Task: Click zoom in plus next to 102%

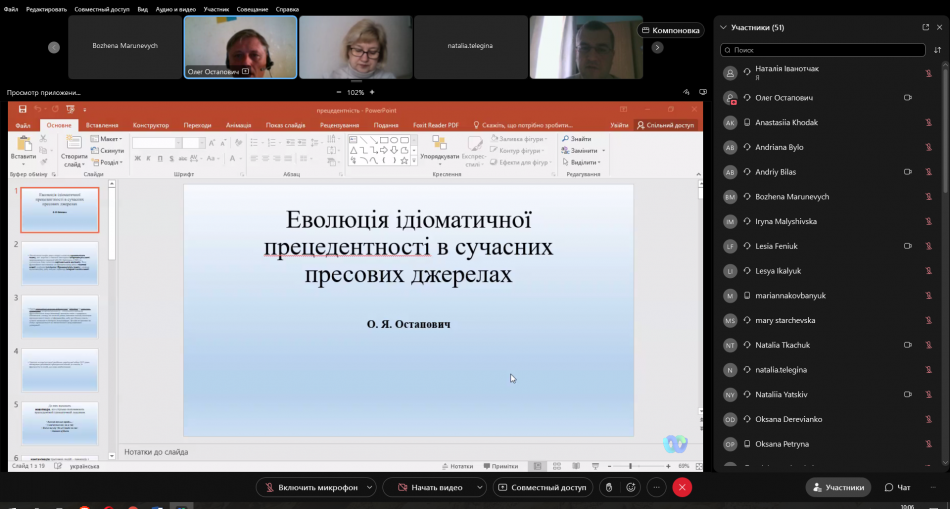Action: 374,92
